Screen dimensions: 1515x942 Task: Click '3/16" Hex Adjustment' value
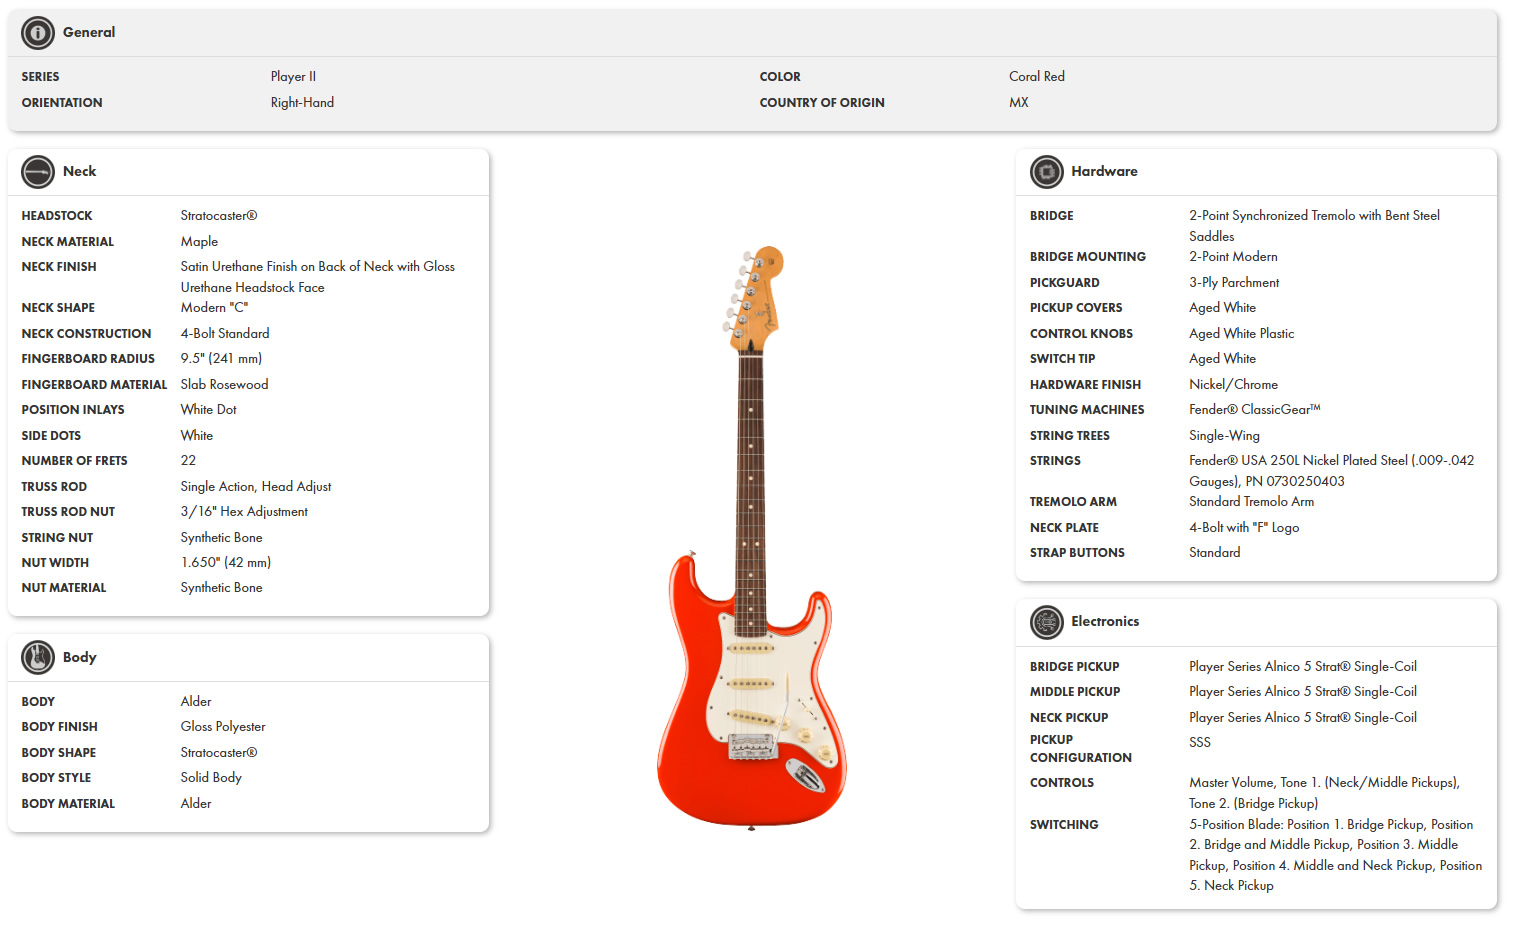click(x=244, y=511)
